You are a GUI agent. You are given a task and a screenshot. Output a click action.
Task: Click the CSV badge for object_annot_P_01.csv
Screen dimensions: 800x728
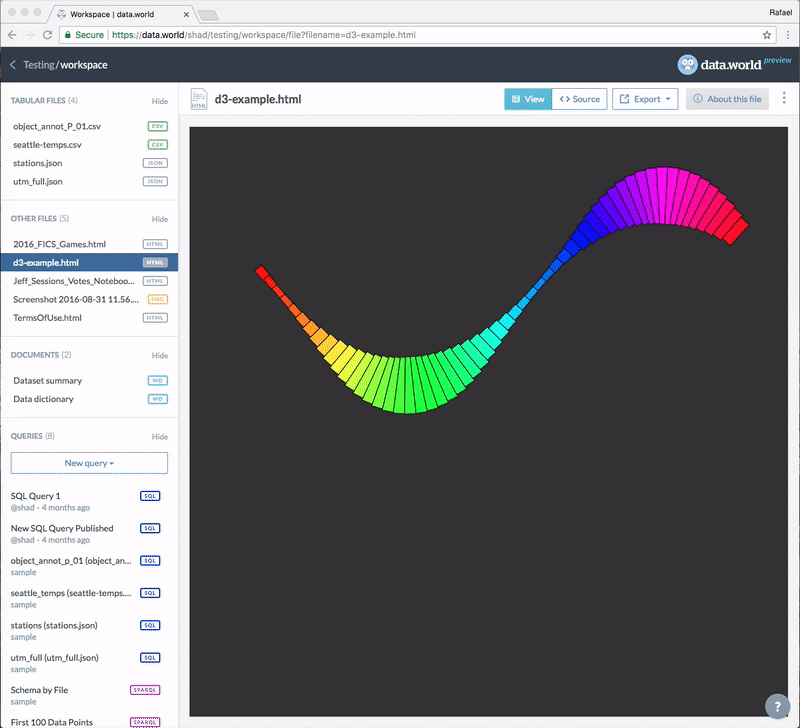click(158, 127)
